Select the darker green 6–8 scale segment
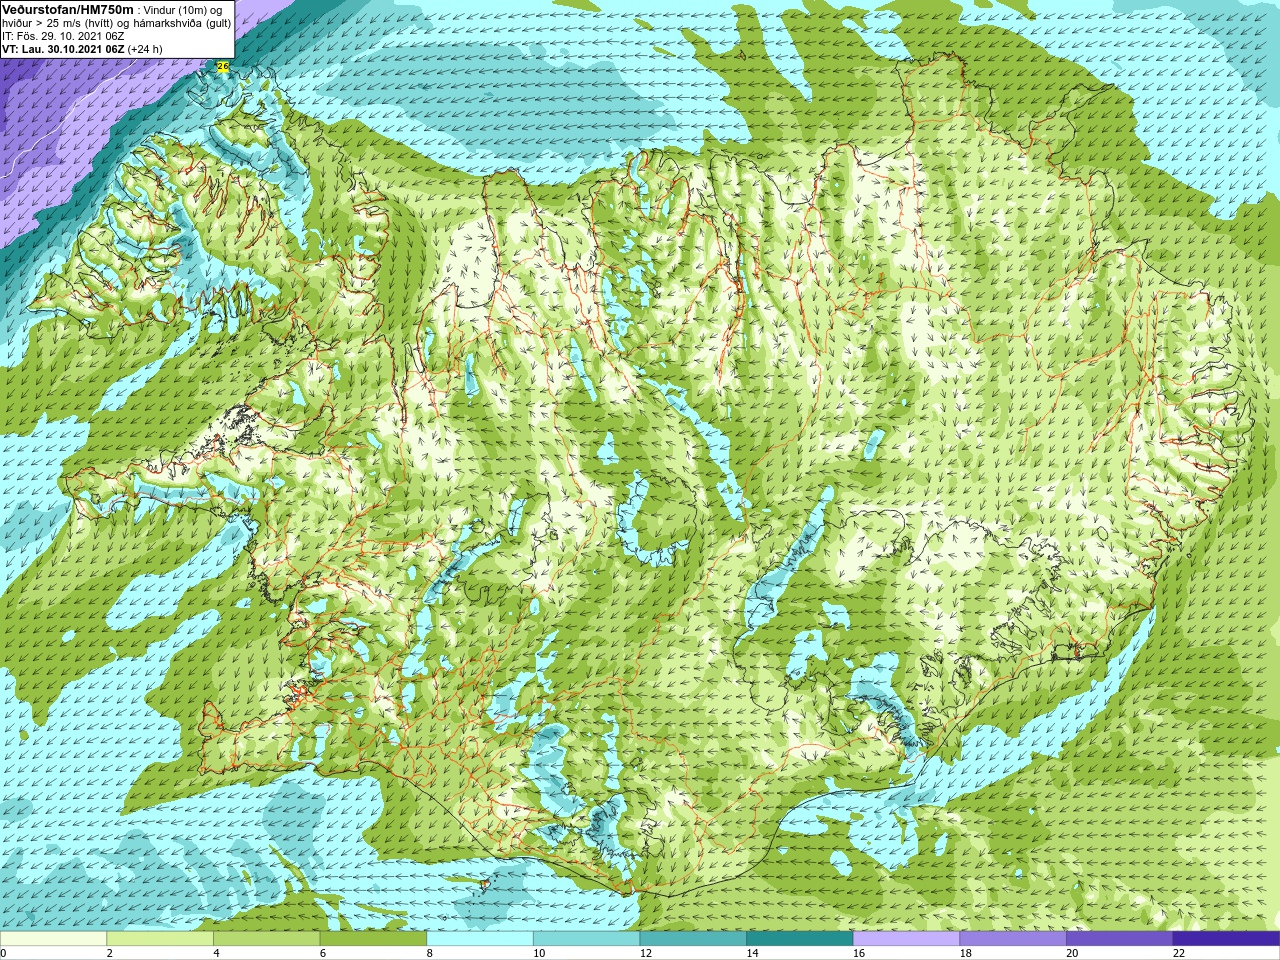 point(373,939)
